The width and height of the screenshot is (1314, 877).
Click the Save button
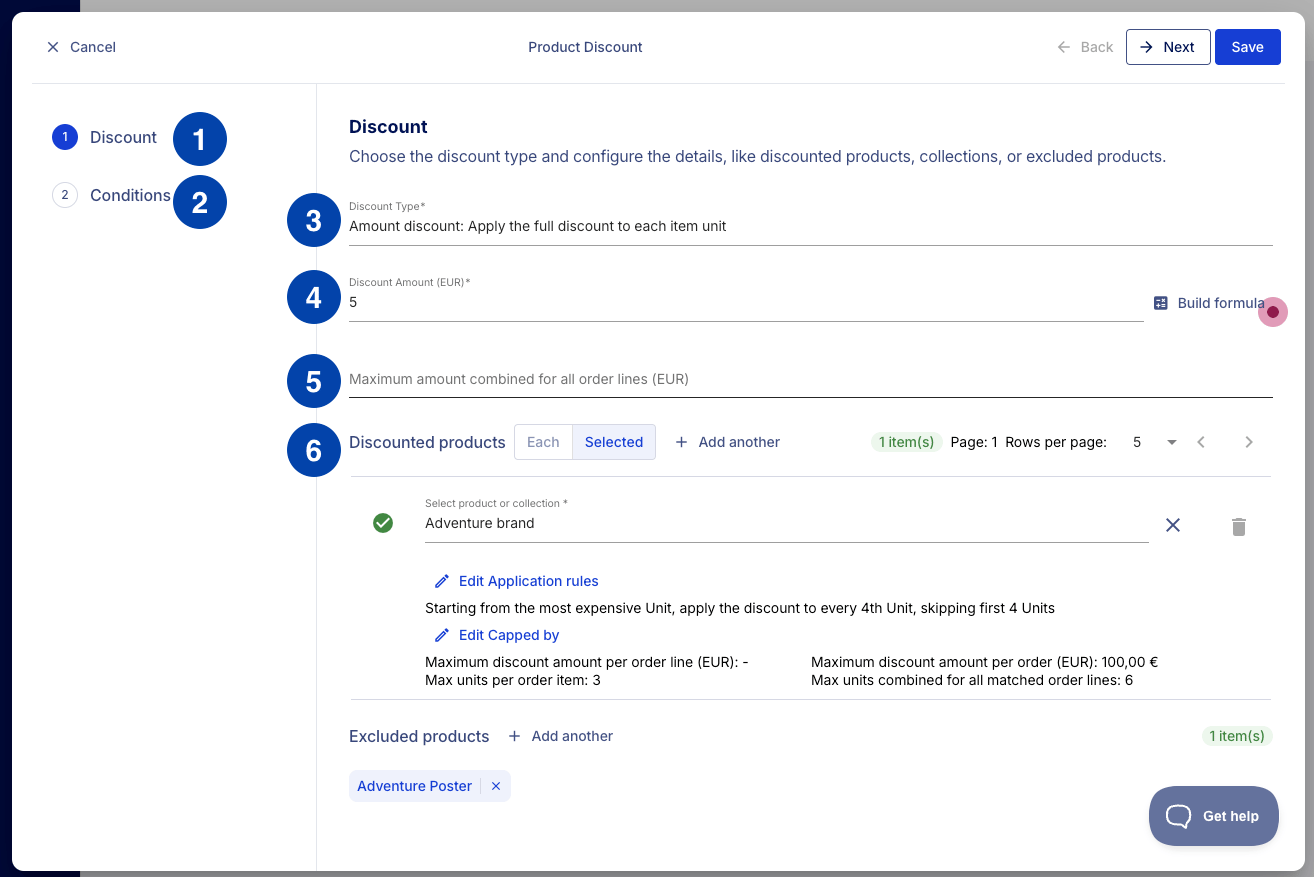point(1248,47)
